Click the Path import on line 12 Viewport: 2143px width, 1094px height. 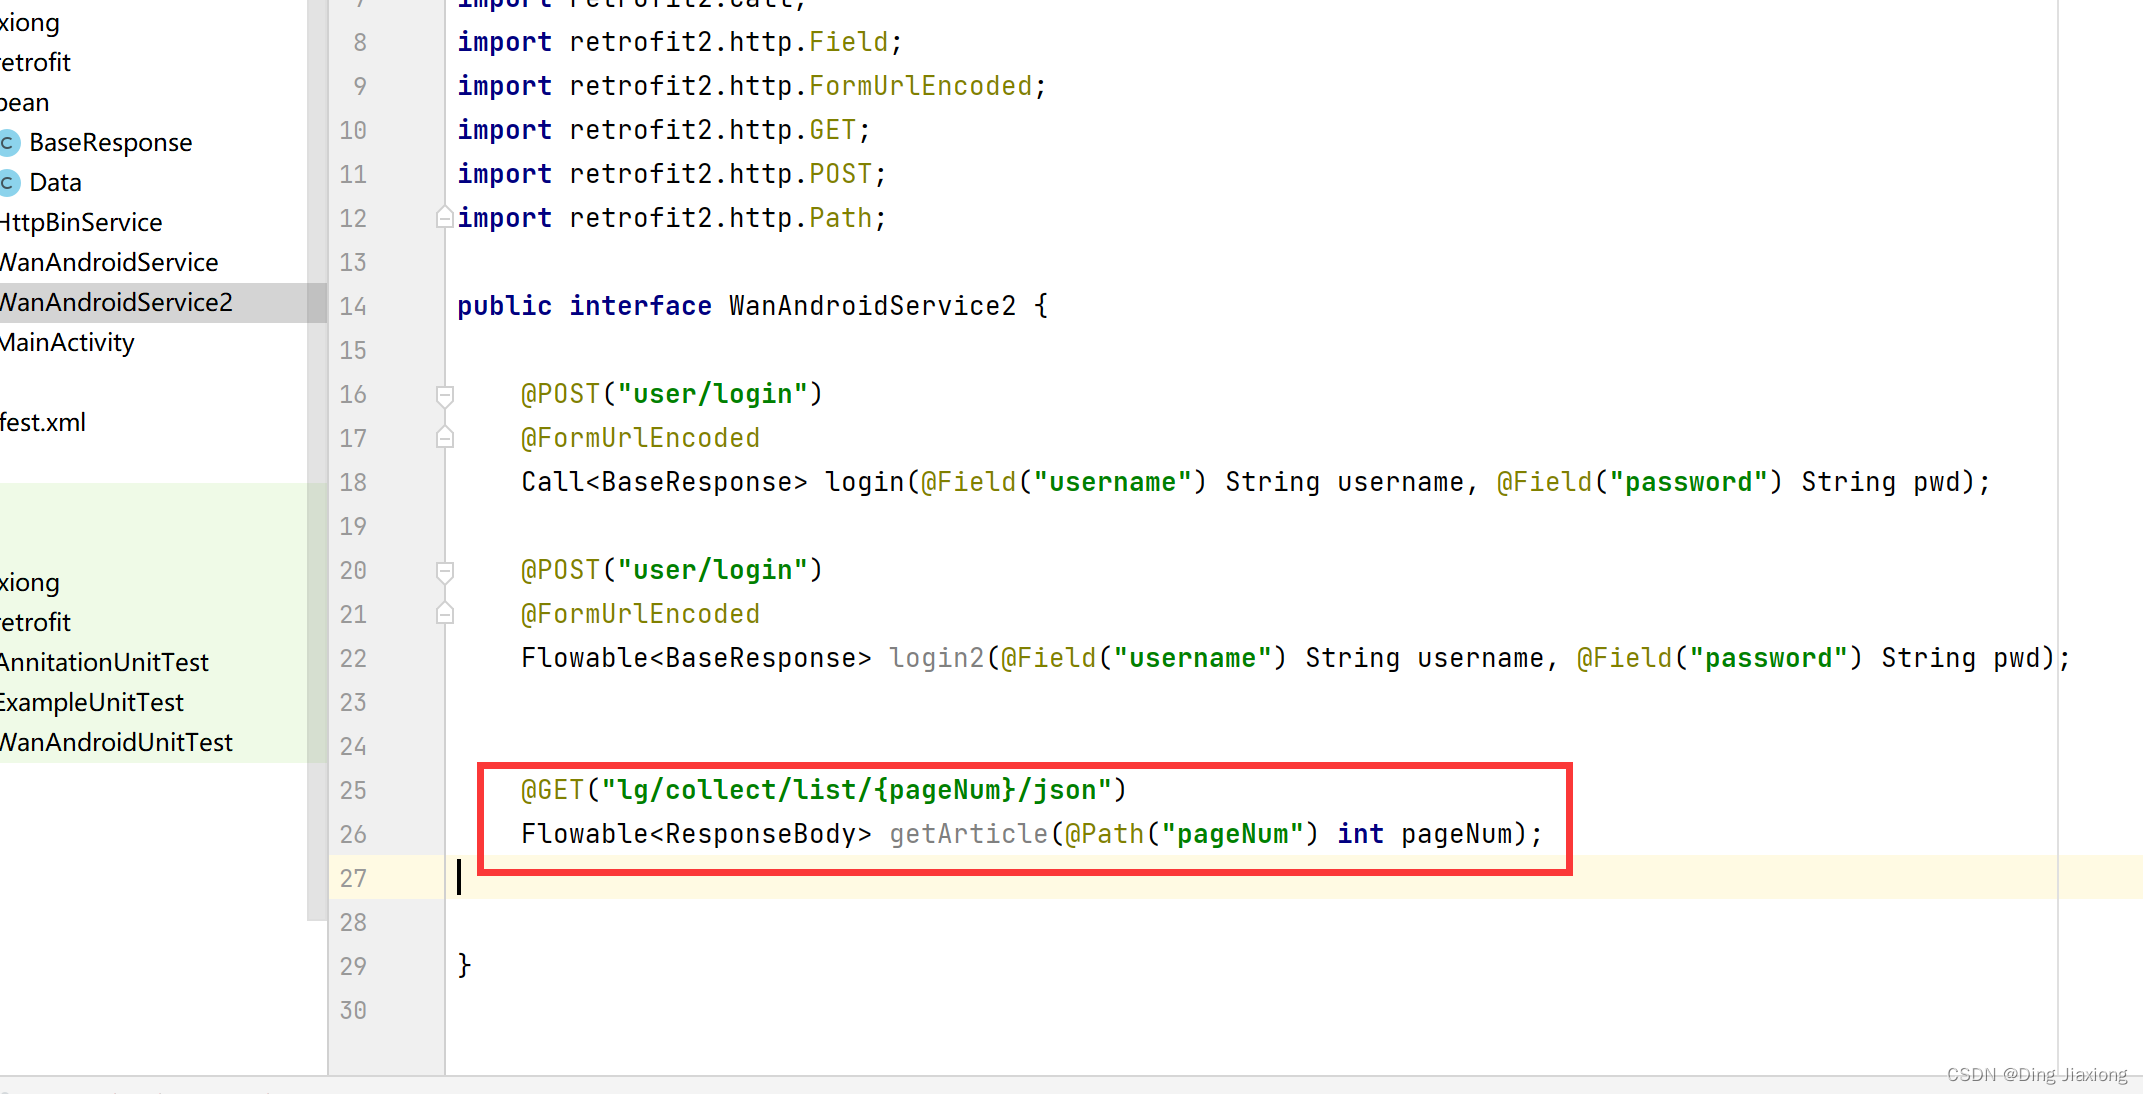[x=840, y=218]
